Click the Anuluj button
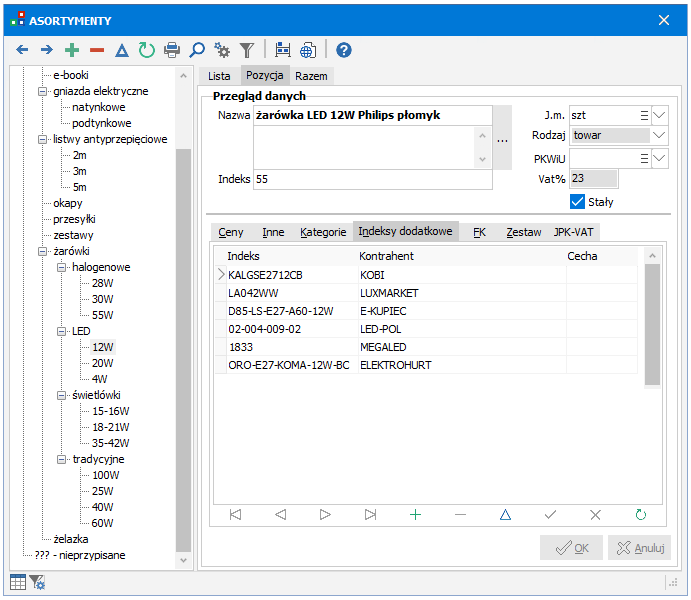The width and height of the screenshot is (691, 600). (x=639, y=548)
